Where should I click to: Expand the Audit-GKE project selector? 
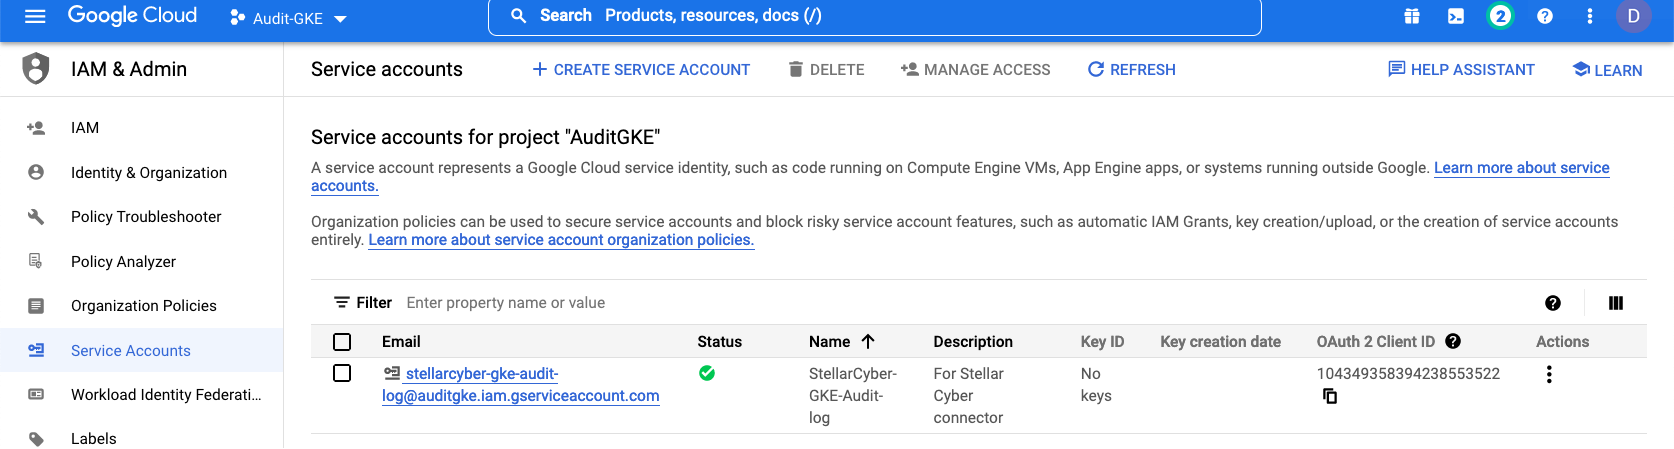(x=288, y=18)
